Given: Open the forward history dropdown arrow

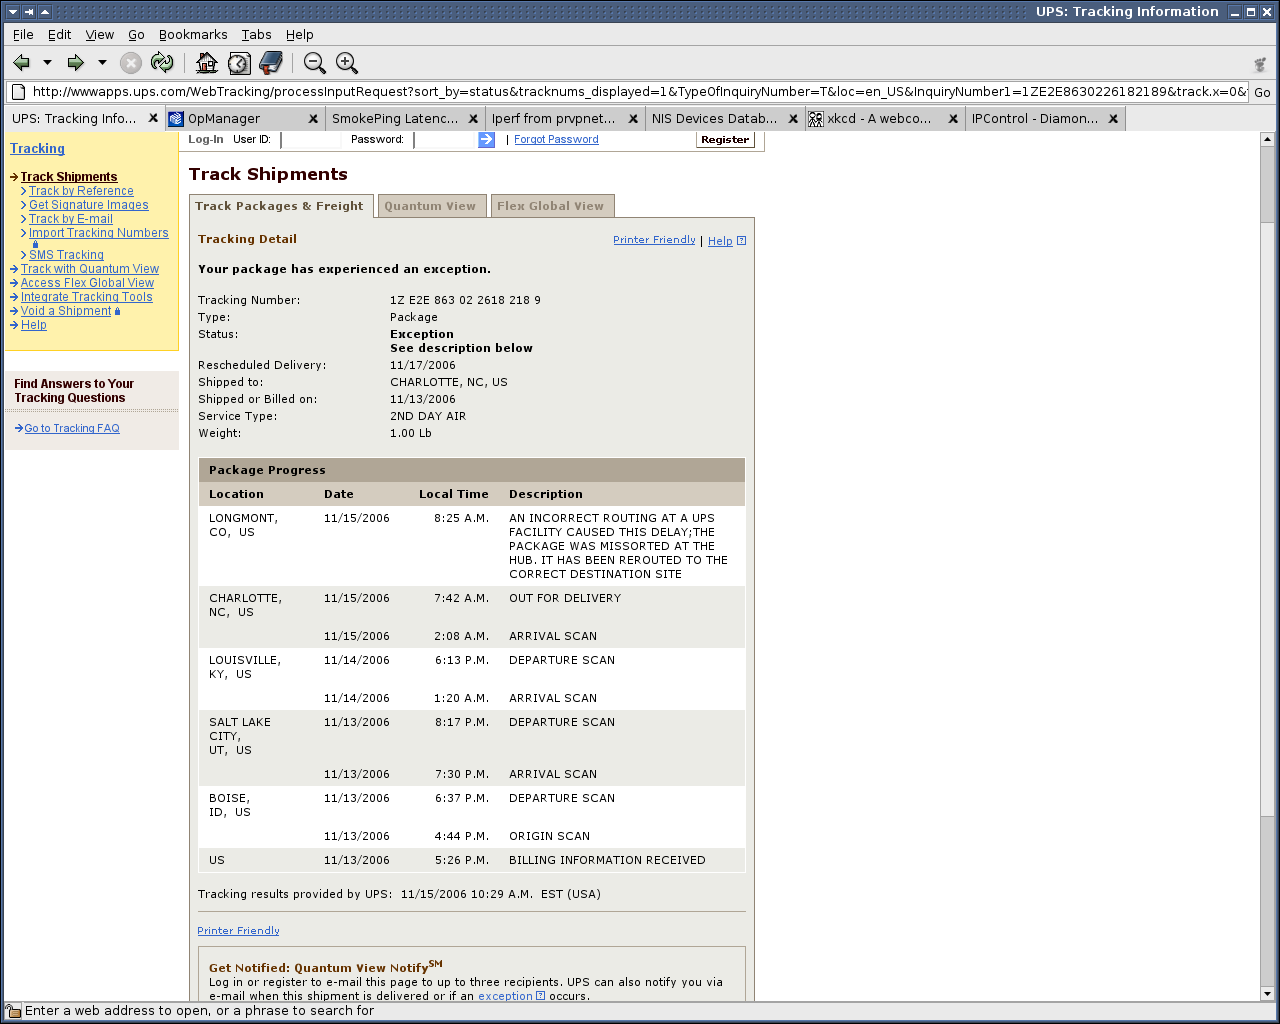Looking at the screenshot, I should (102, 63).
